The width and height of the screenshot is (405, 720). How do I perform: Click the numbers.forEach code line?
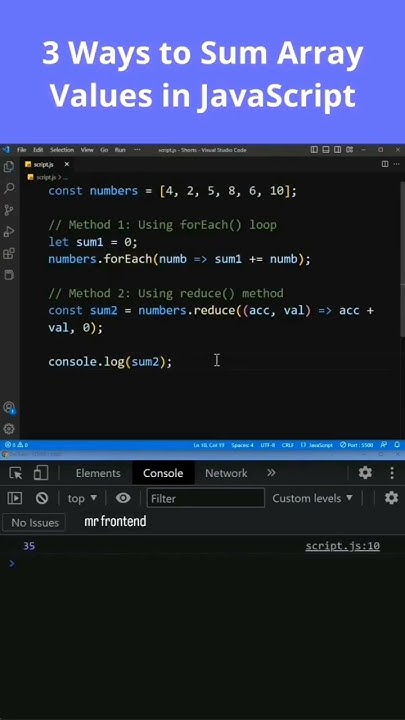[x=180, y=259]
